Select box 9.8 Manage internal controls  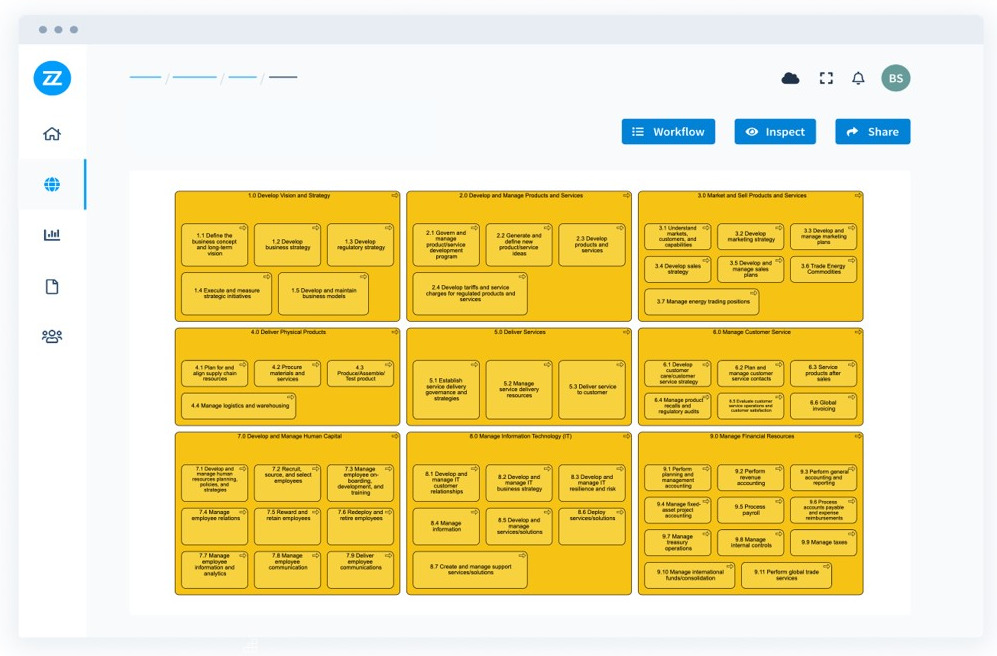click(x=751, y=542)
